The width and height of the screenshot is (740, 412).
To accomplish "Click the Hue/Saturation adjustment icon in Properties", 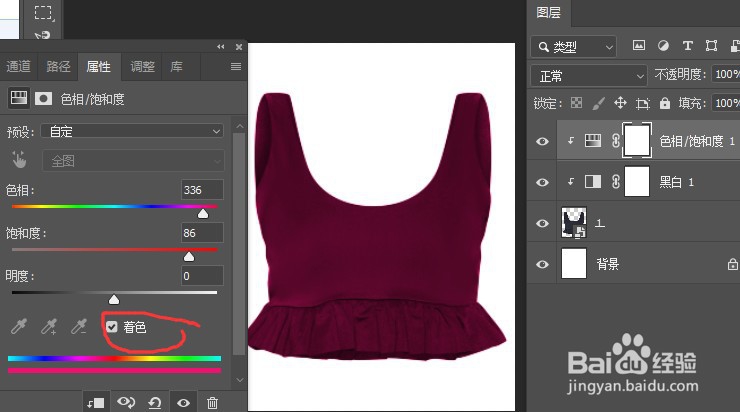I will 18,98.
